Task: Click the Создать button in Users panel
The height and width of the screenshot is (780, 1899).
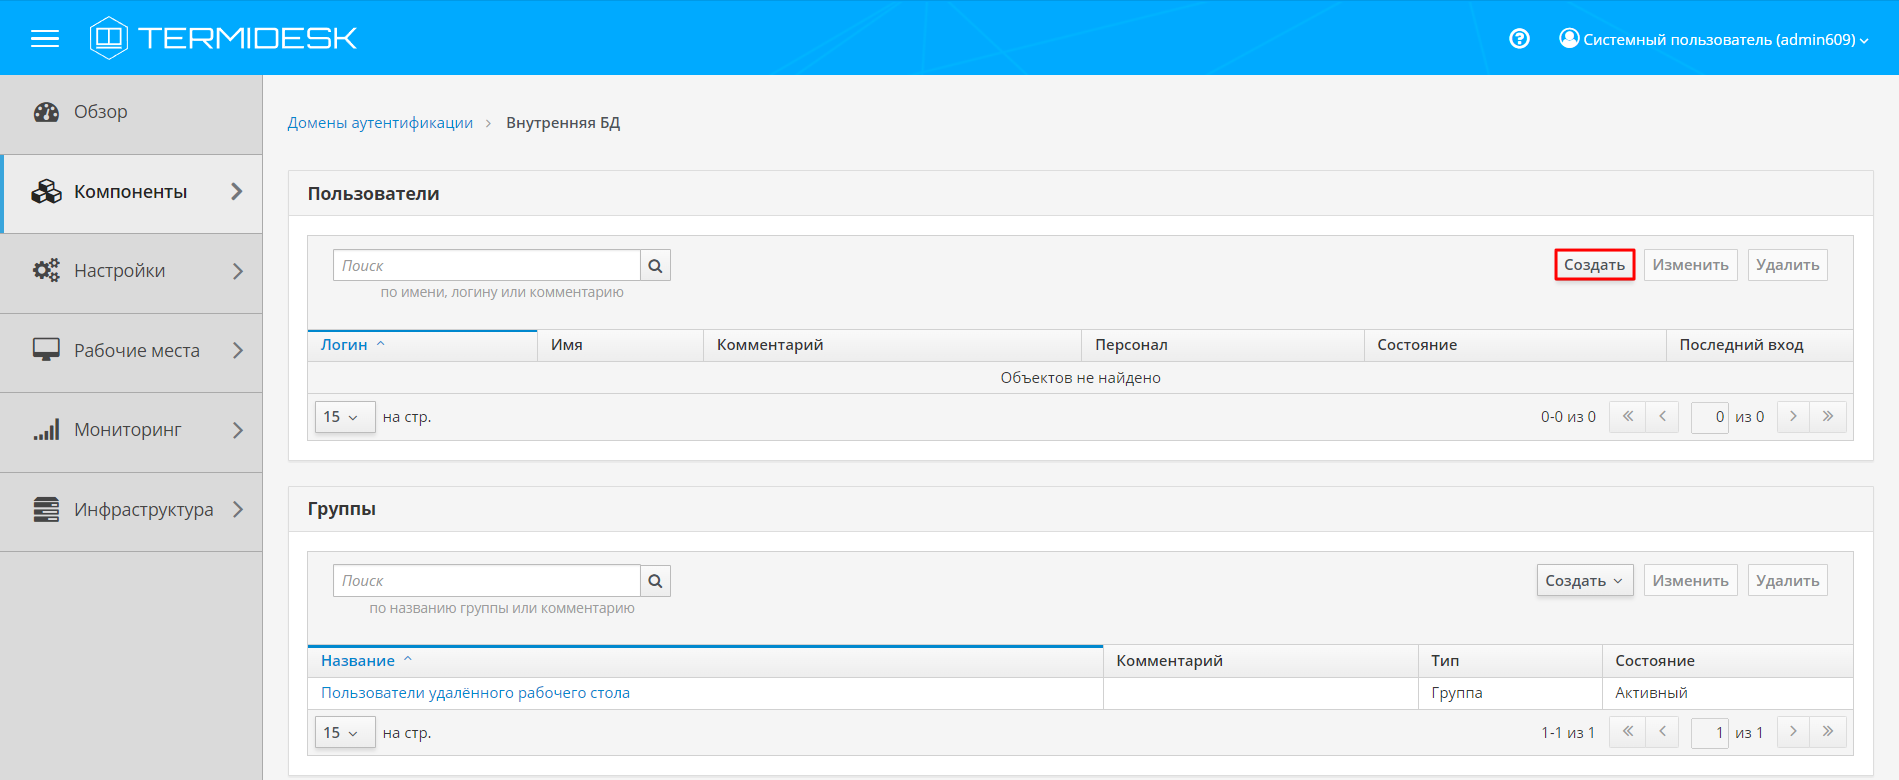Action: (x=1594, y=265)
